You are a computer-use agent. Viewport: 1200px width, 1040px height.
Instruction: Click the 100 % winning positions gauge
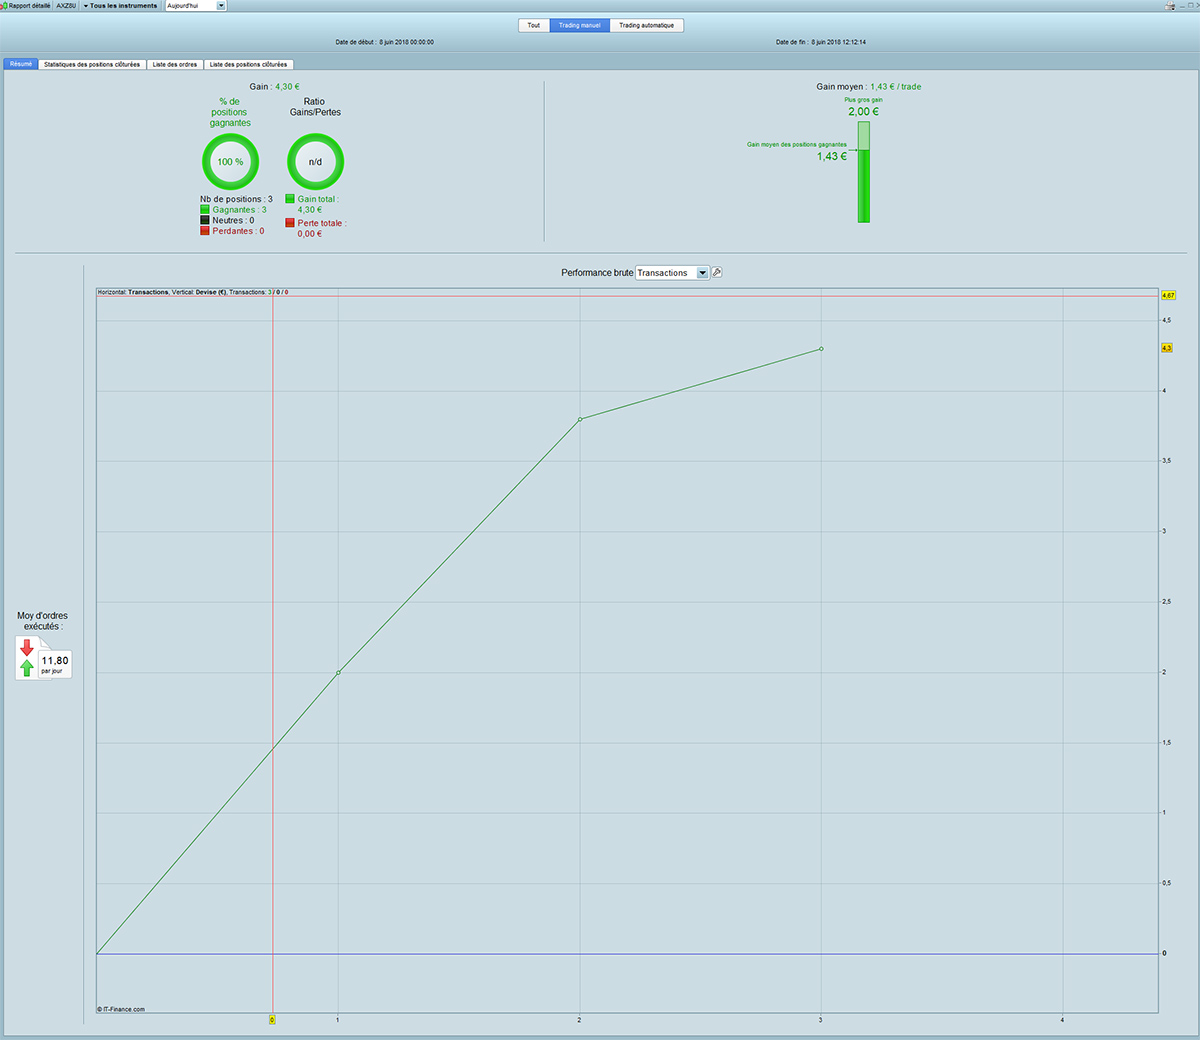(230, 162)
